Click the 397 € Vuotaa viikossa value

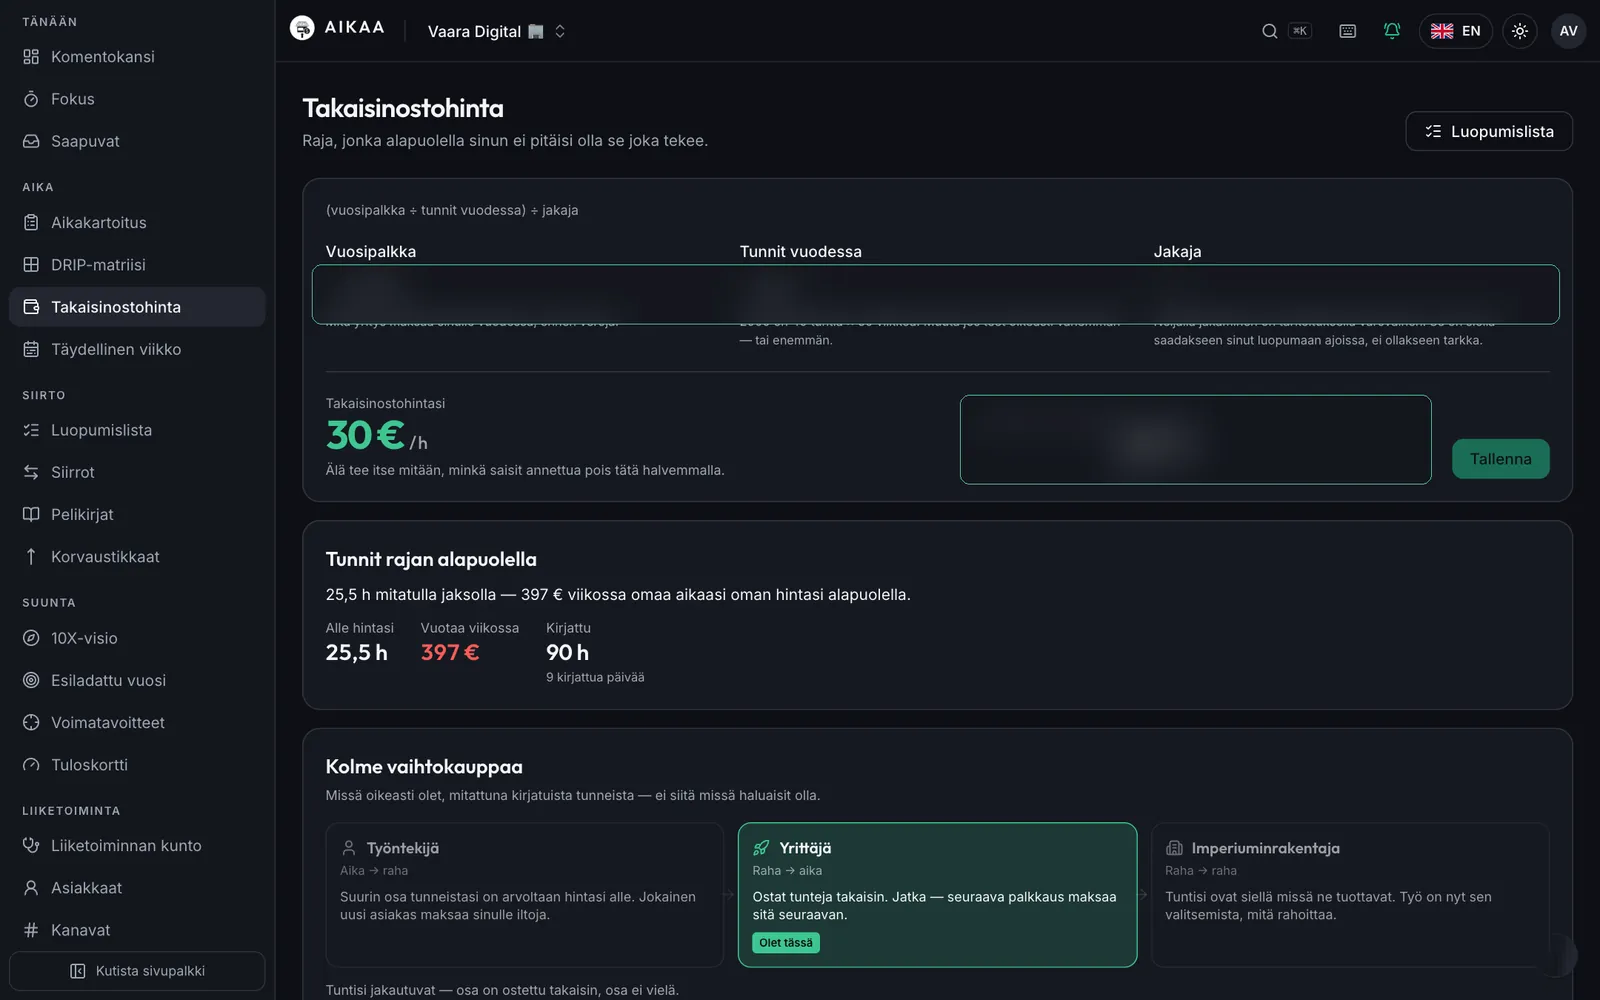(450, 653)
